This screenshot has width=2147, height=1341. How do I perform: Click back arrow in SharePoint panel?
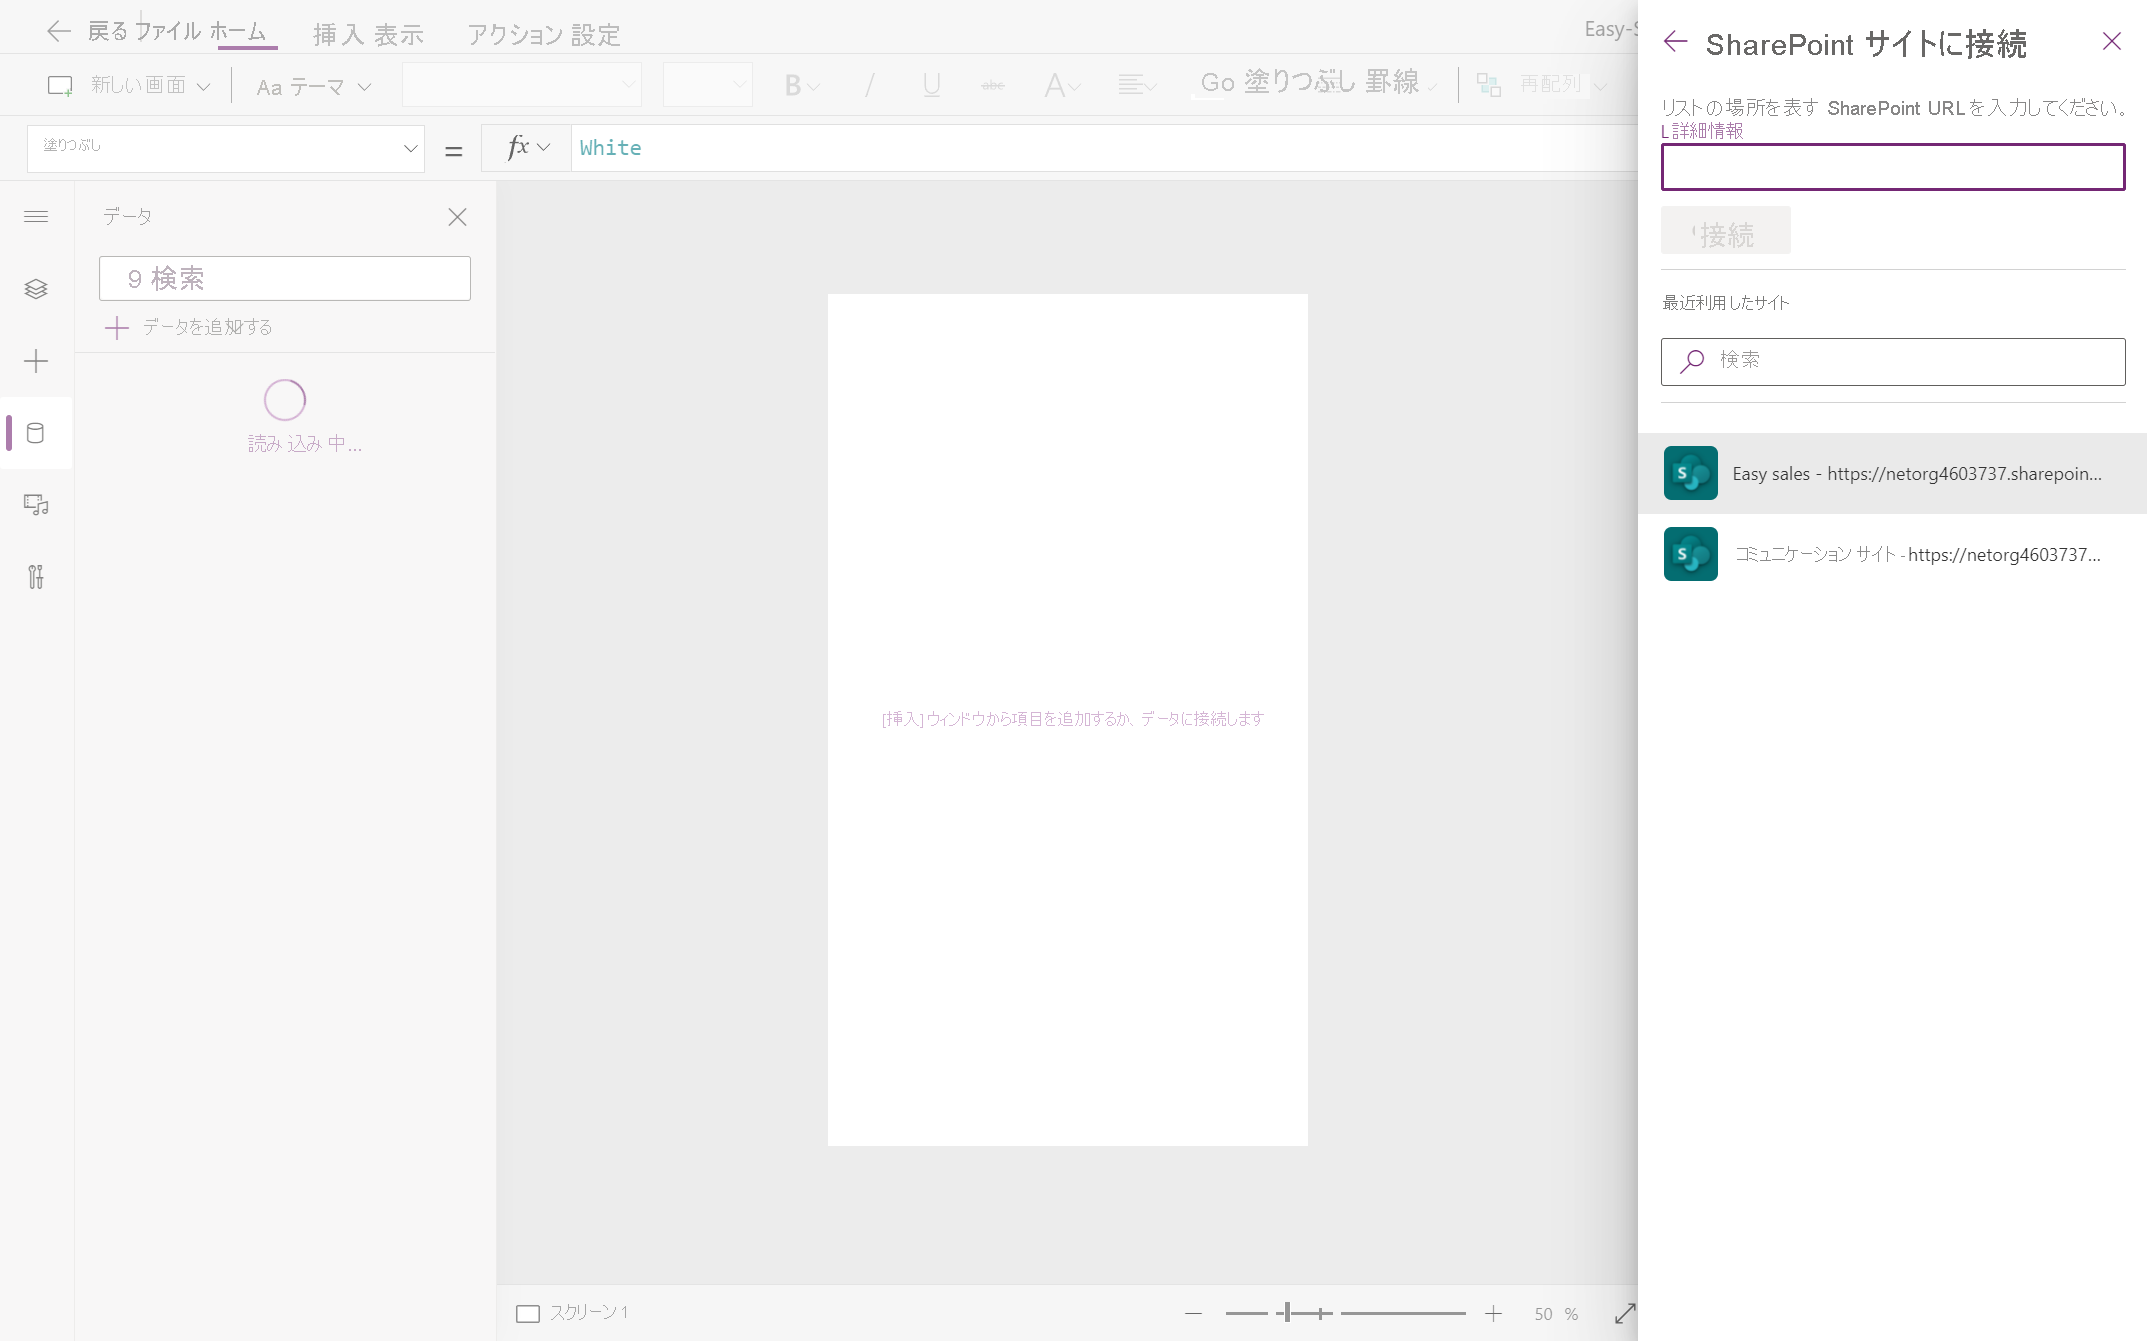pos(1676,42)
